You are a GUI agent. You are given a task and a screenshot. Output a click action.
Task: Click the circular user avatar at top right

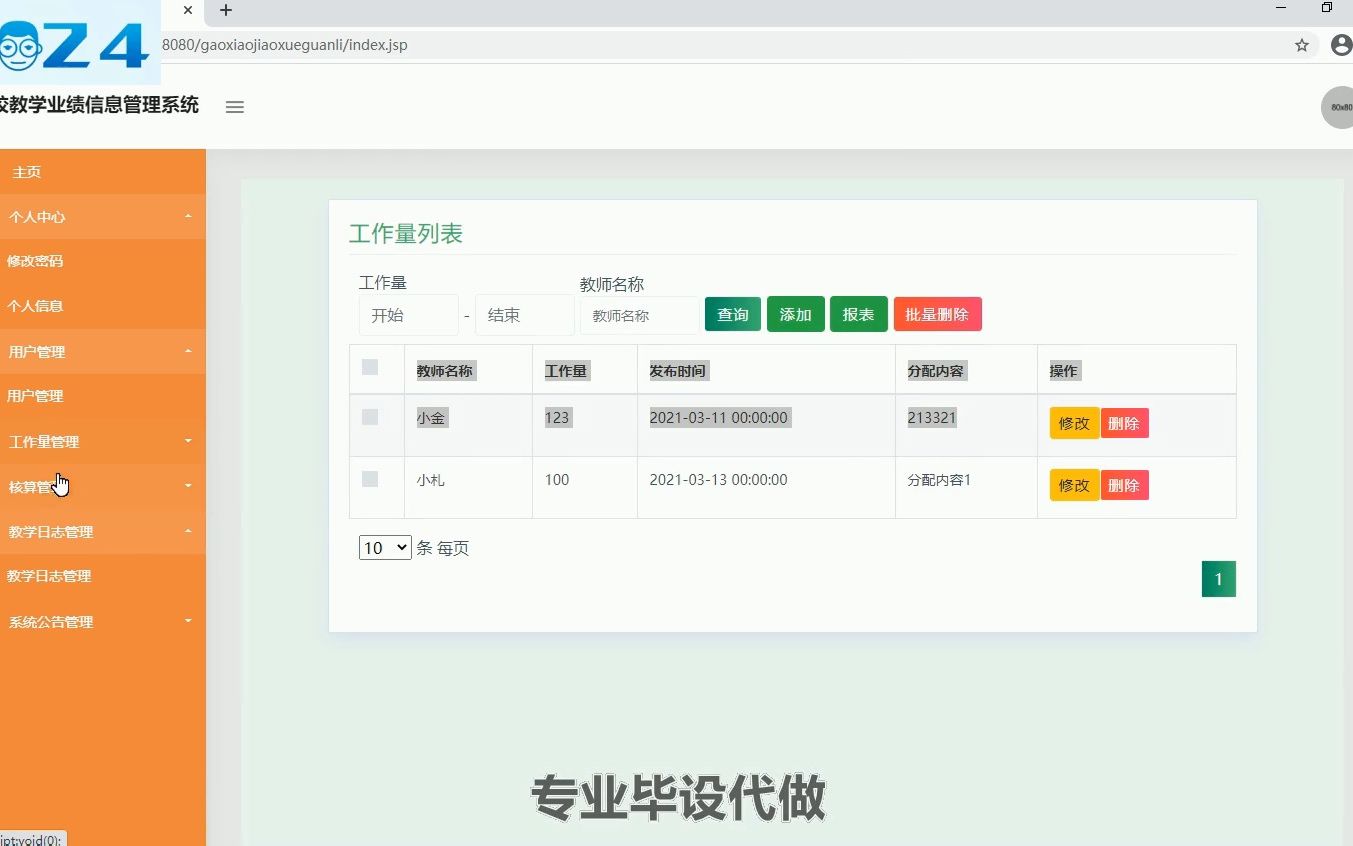[x=1338, y=107]
